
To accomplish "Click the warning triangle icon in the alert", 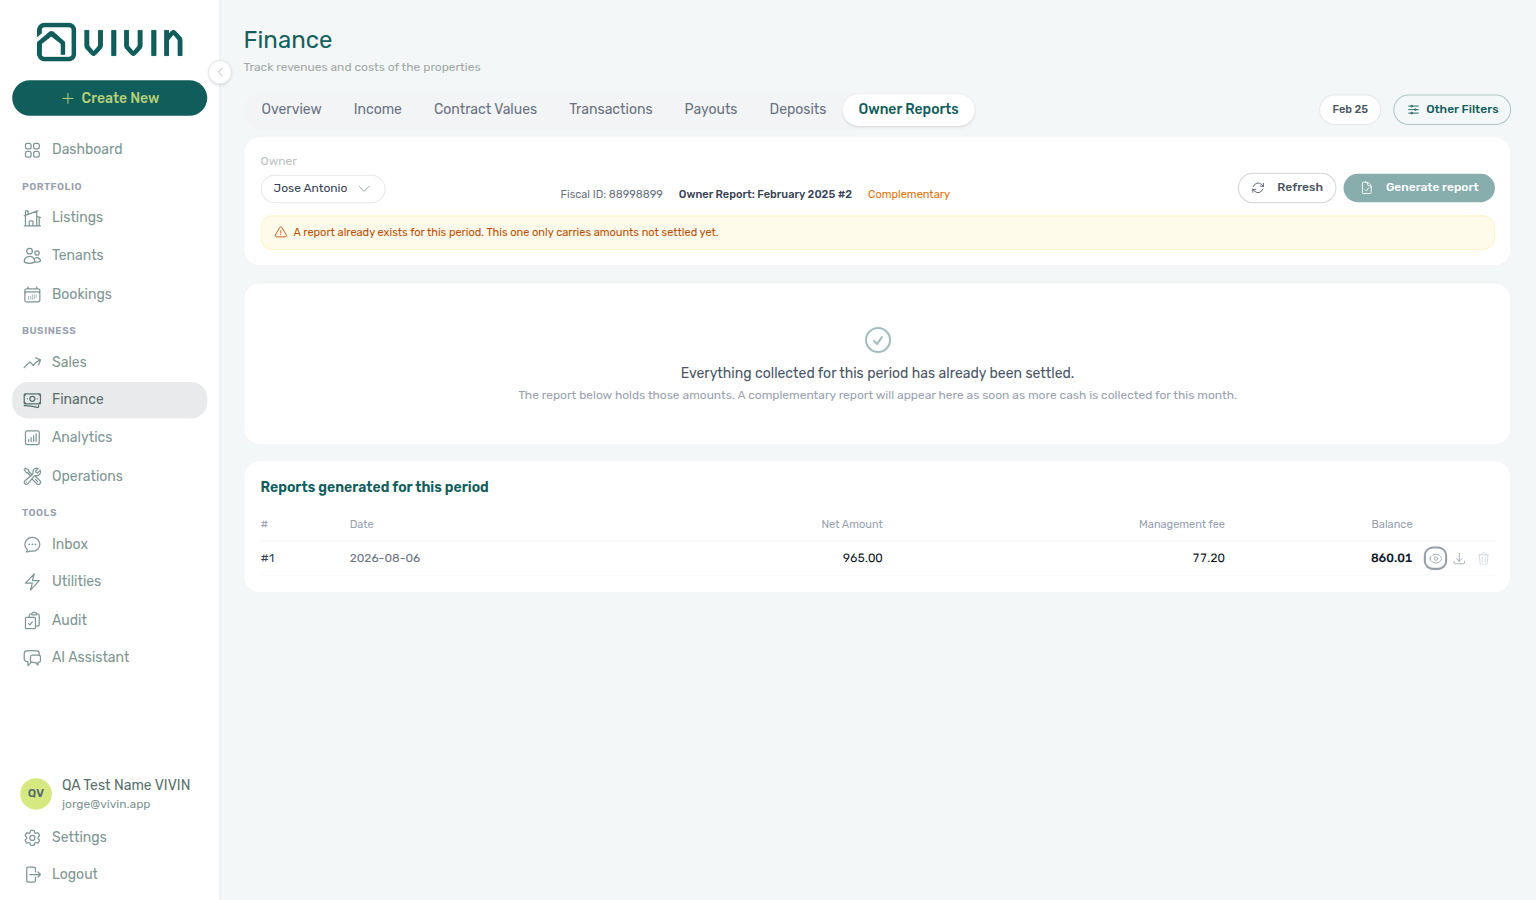I will click(x=281, y=233).
